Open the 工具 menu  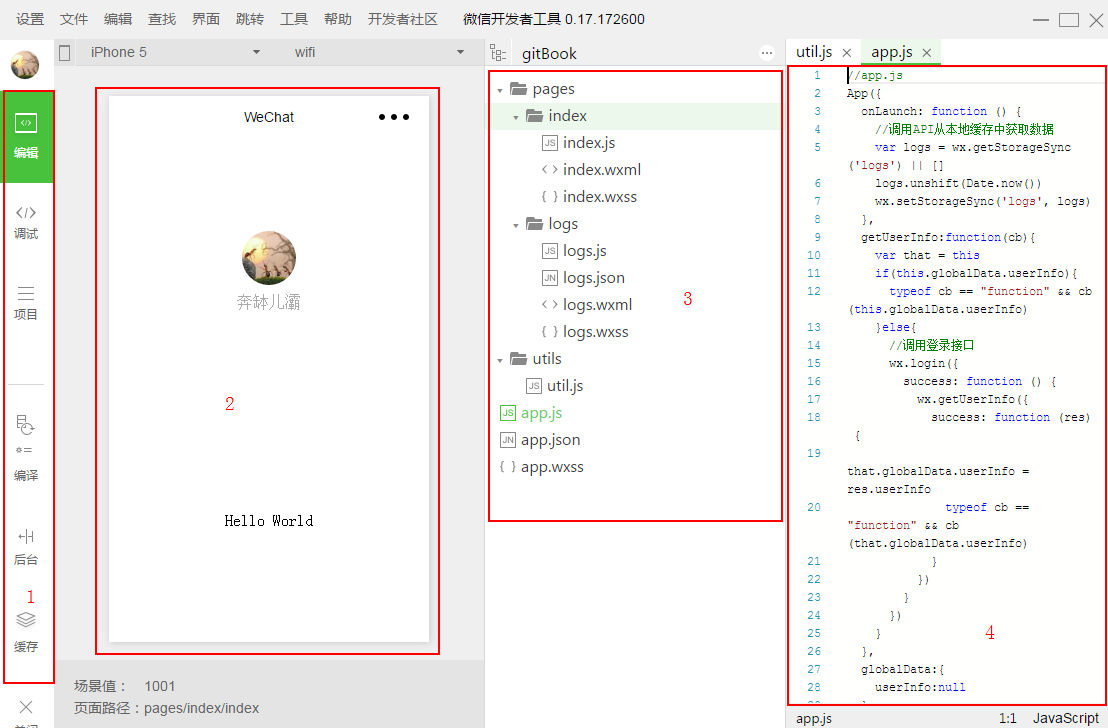click(x=293, y=19)
